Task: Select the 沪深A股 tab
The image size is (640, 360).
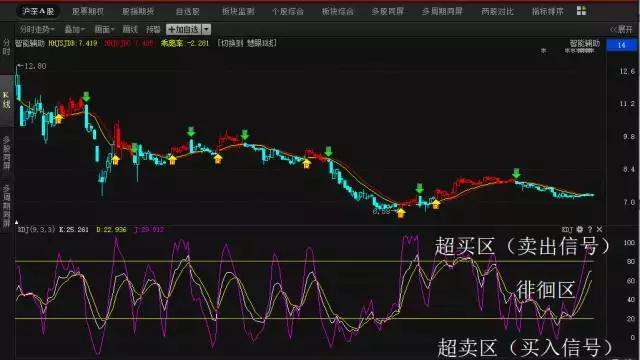Action: click(x=38, y=11)
